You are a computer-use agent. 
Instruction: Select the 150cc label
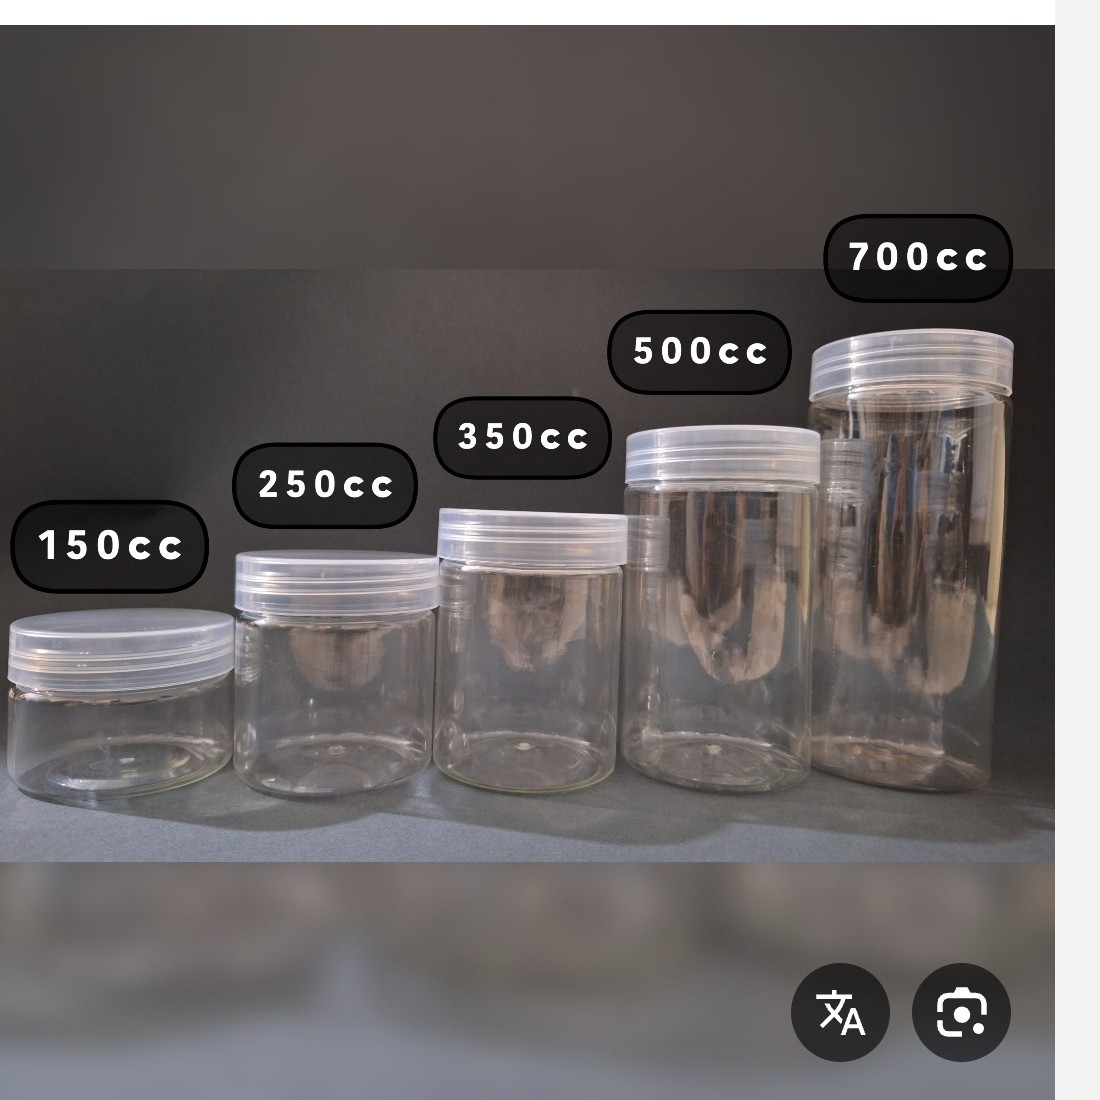[110, 546]
